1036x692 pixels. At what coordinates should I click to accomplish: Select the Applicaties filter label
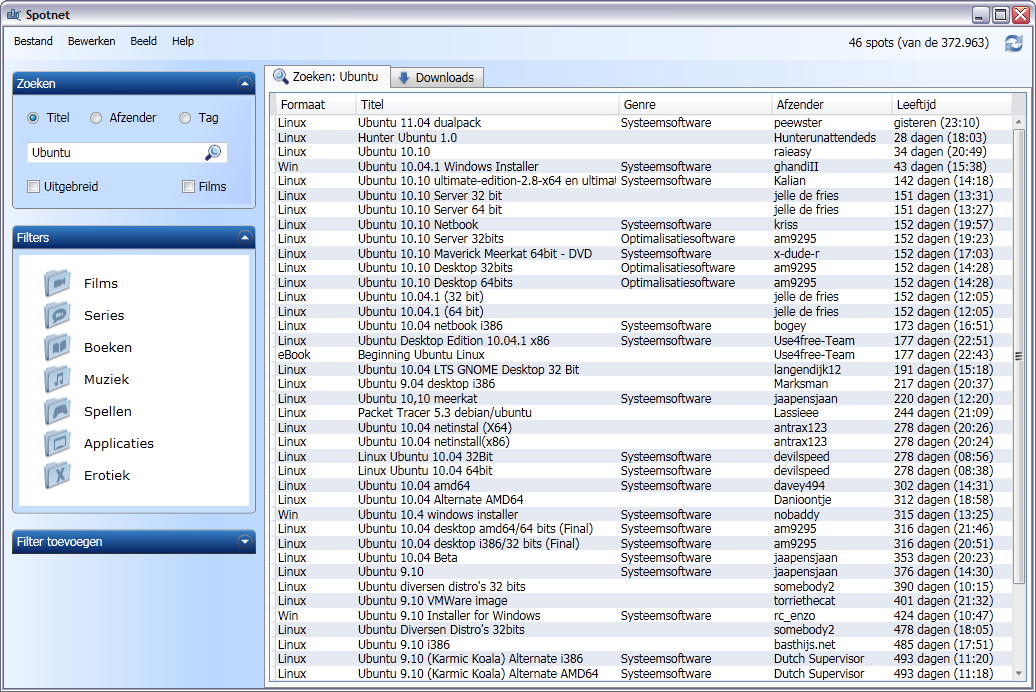click(119, 443)
